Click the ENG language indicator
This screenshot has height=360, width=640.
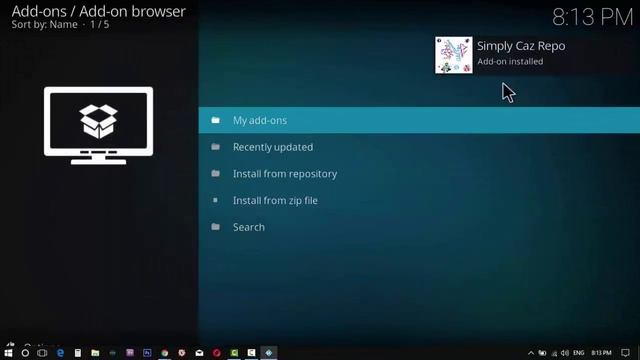click(x=578, y=353)
